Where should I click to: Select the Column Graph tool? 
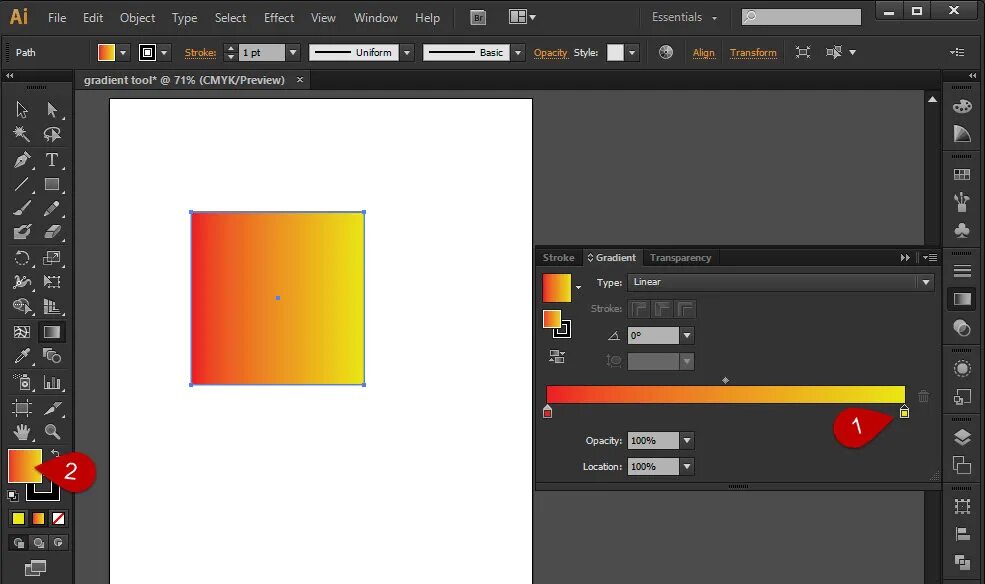pos(52,382)
